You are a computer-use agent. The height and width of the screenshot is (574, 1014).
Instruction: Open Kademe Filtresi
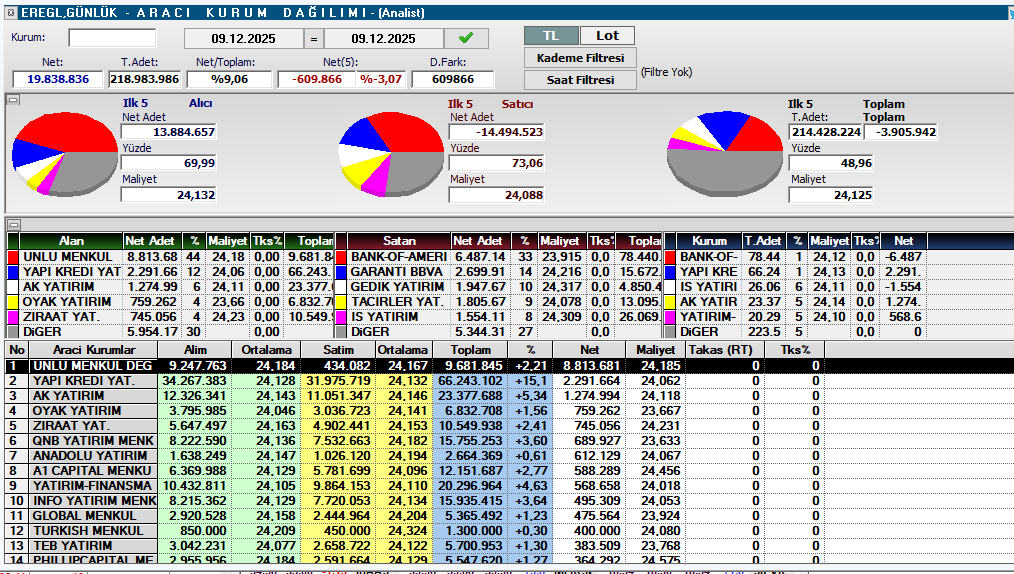coord(580,58)
